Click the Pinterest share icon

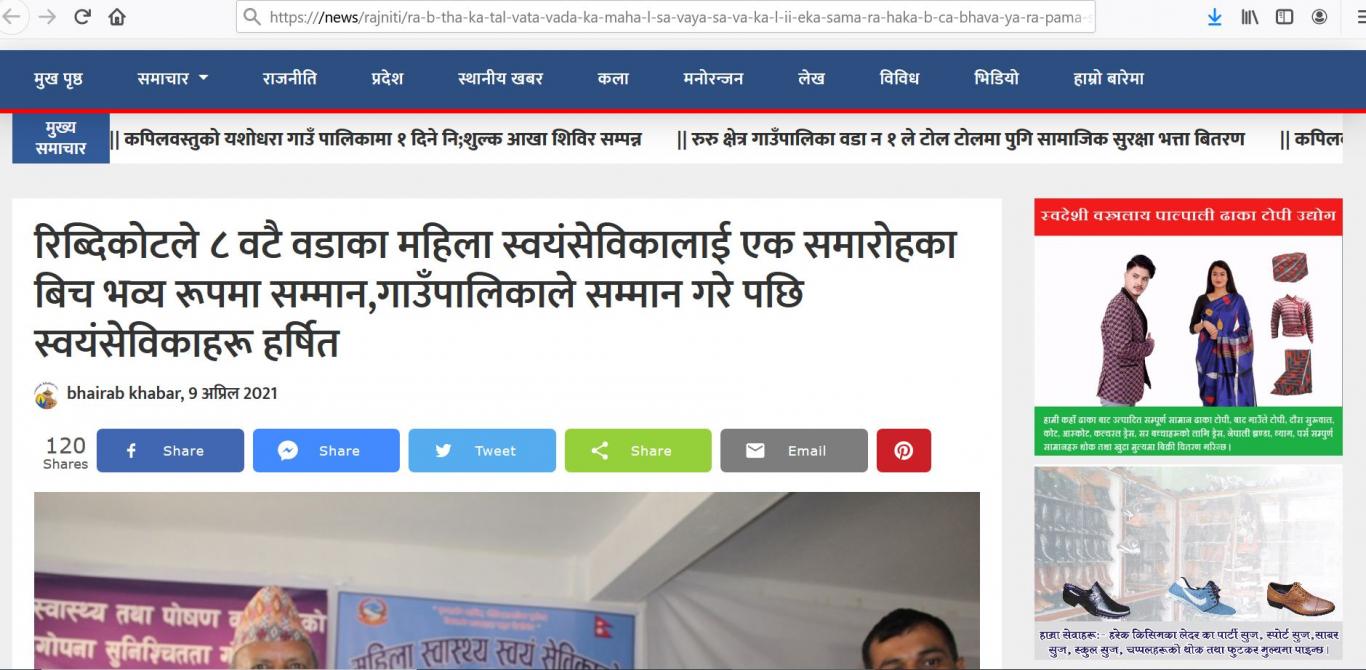coord(904,451)
